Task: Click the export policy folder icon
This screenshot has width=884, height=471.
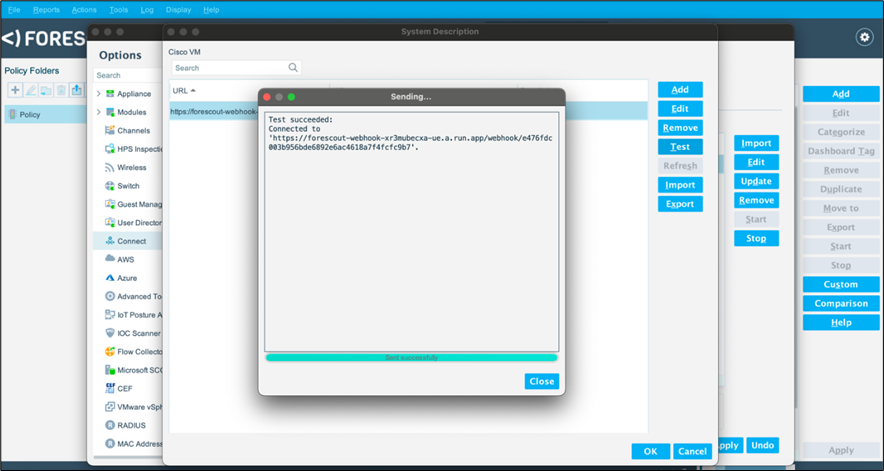Action: click(76, 90)
